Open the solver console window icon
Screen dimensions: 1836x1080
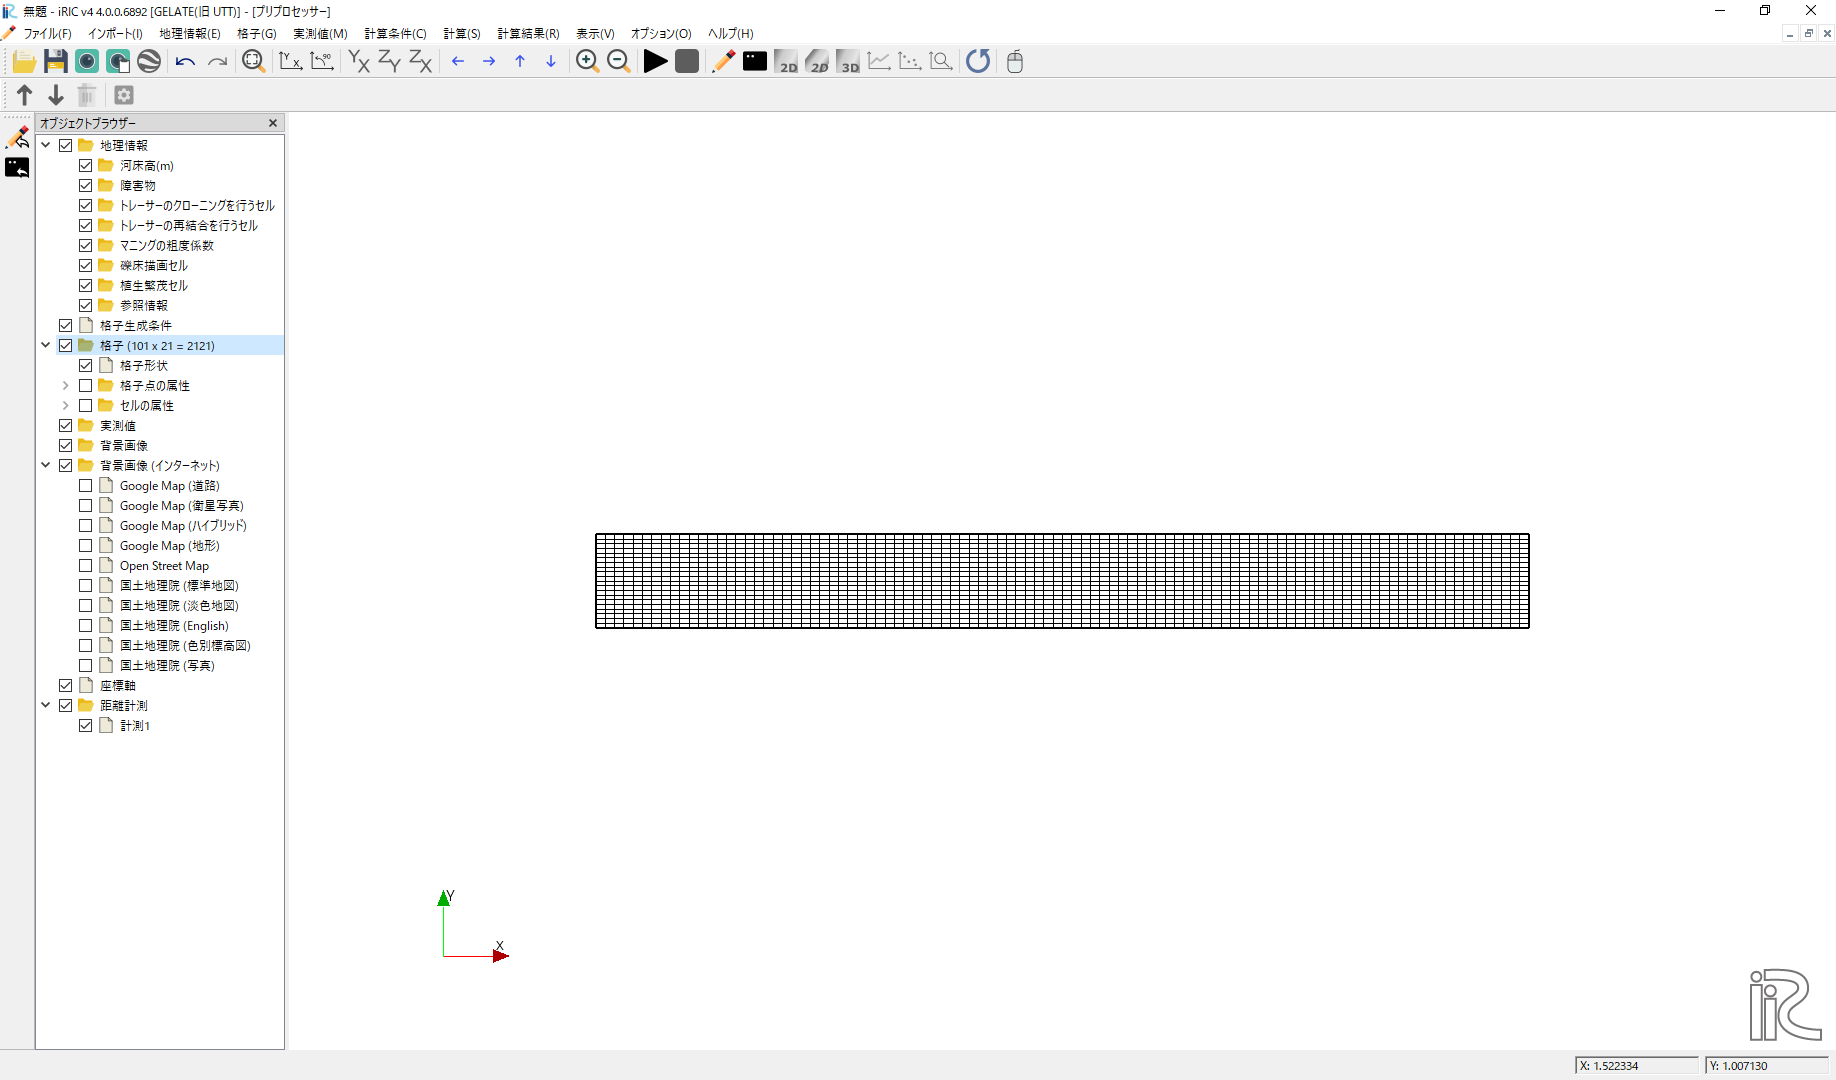point(755,62)
